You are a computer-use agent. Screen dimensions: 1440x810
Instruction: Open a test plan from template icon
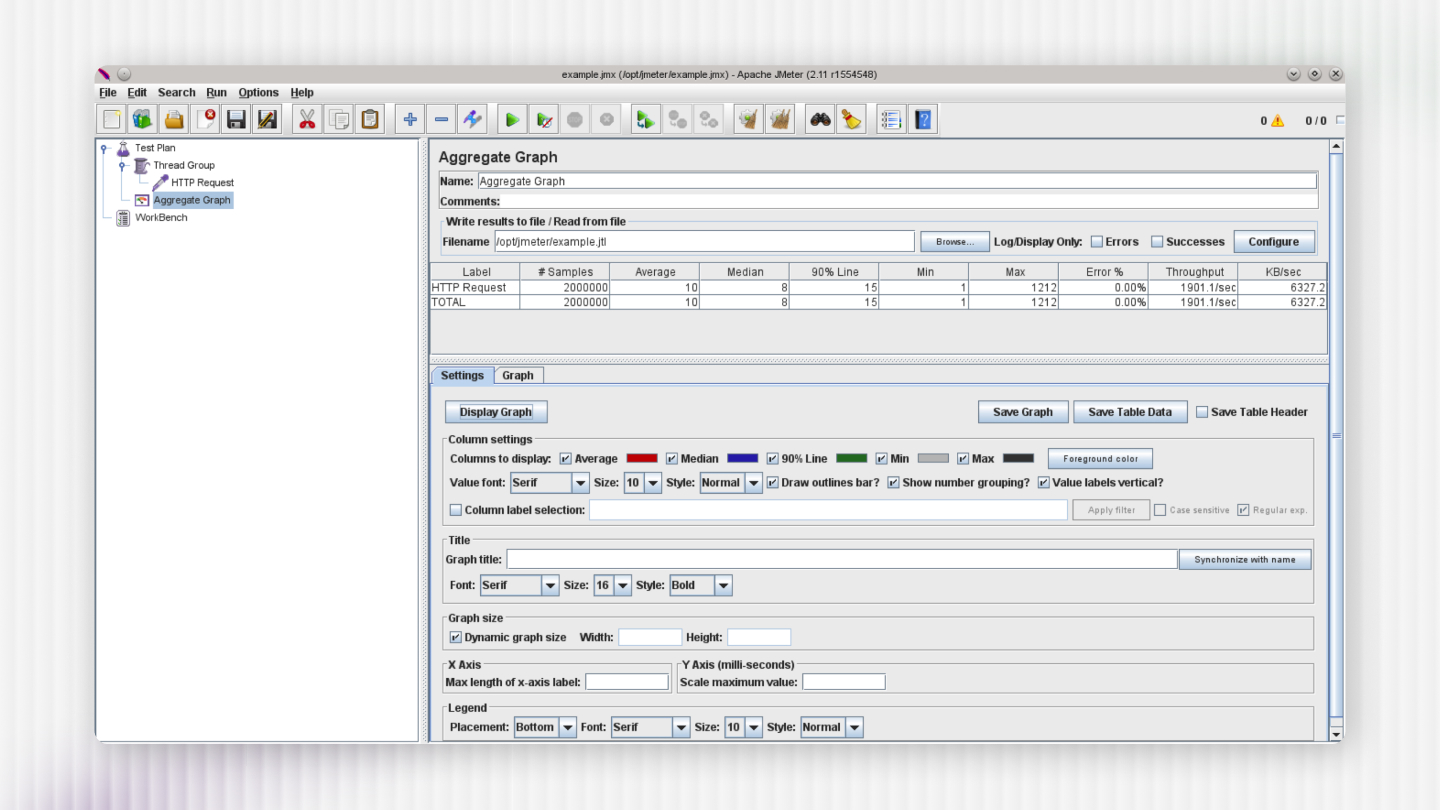click(x=142, y=118)
